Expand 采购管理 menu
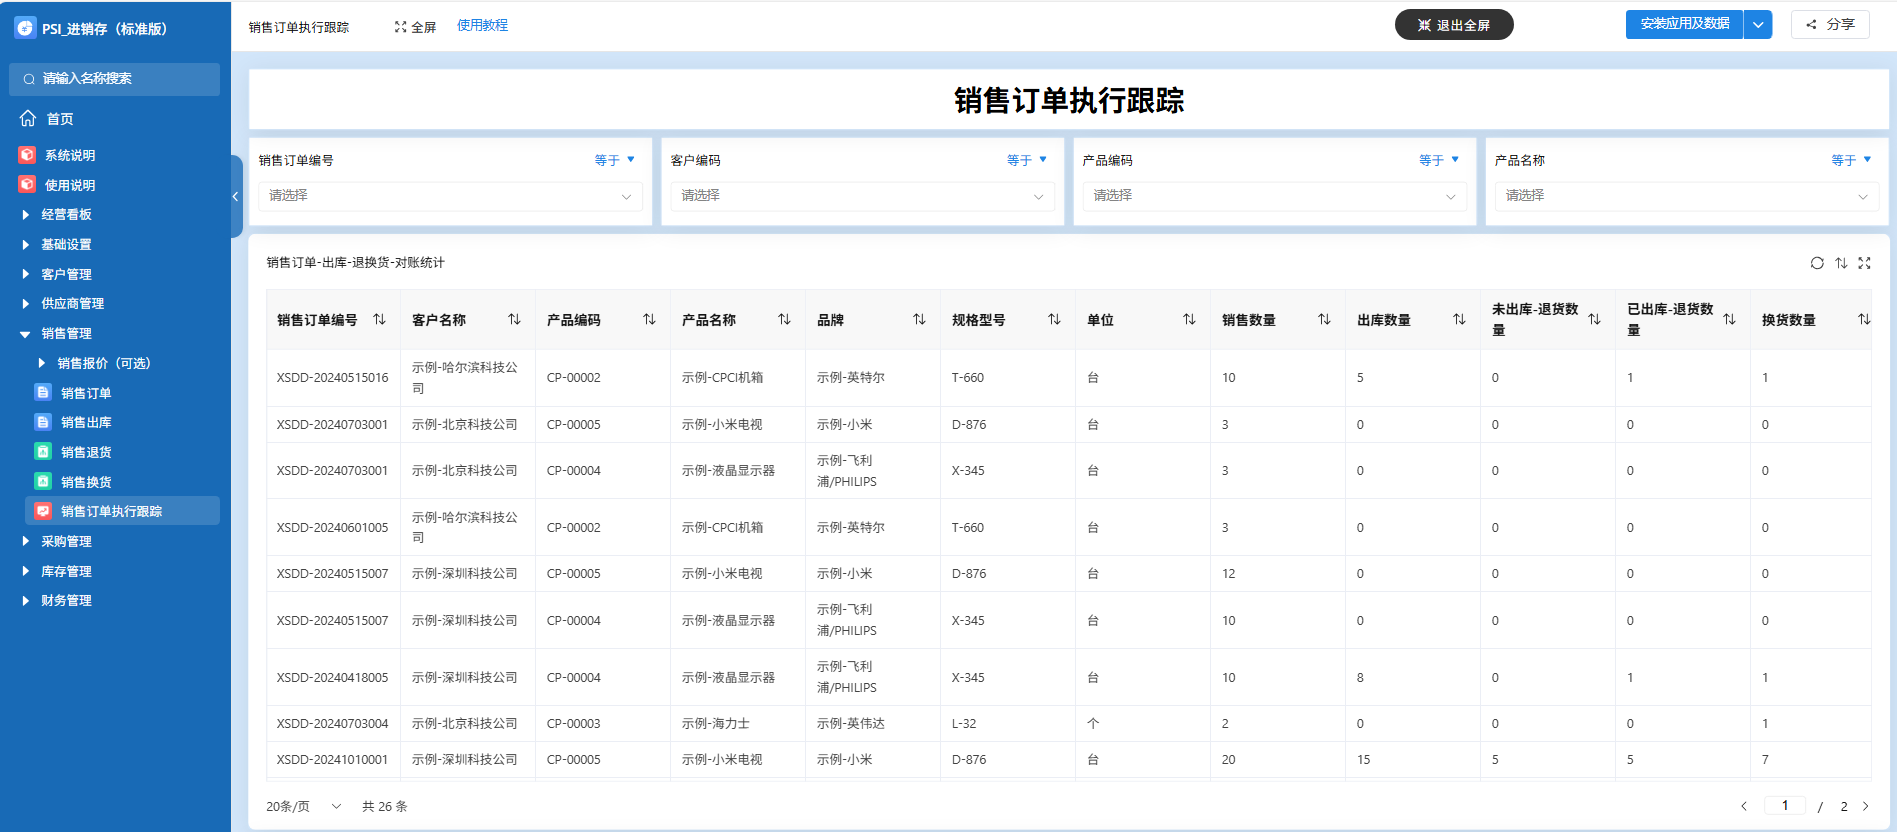Image resolution: width=1897 pixels, height=832 pixels. point(26,541)
